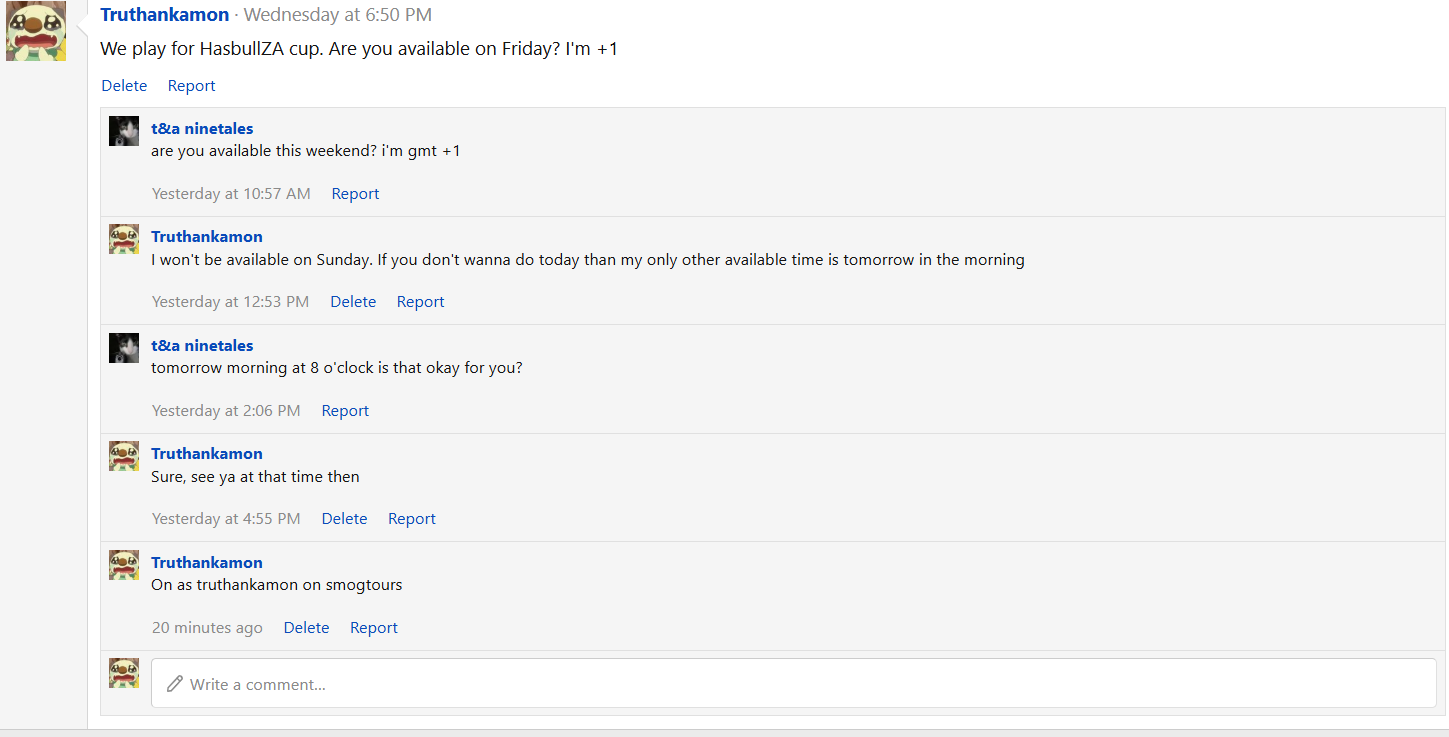Click Truthankamon avatar beside the 'available on Sunday' comment
Screen dimensions: 1449x737
pyautogui.click(x=124, y=239)
